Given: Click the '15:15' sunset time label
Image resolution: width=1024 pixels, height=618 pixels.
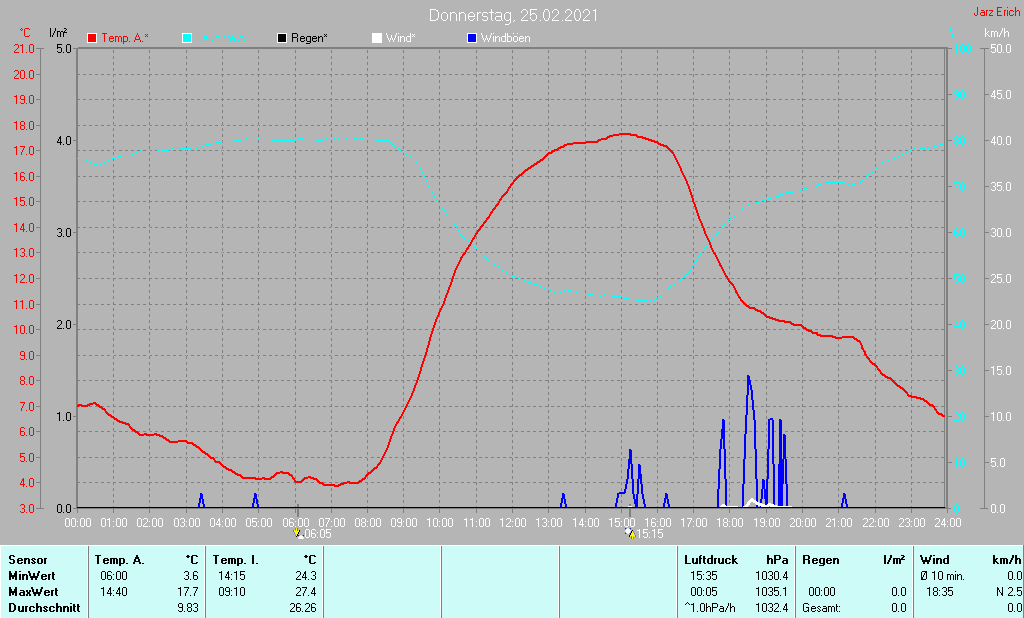Looking at the screenshot, I should coord(650,534).
